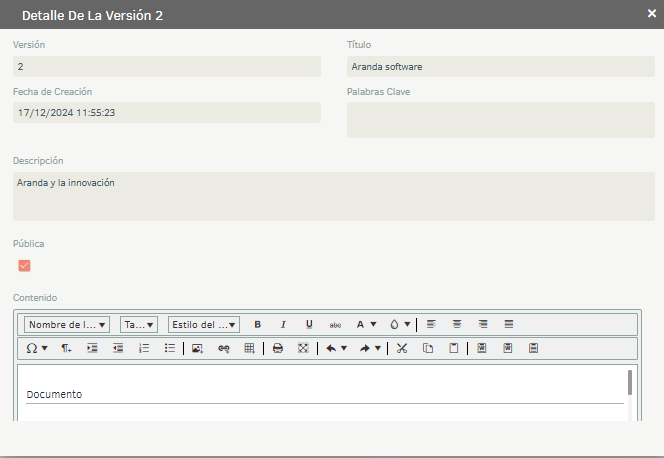This screenshot has width=664, height=458.
Task: Click the Fecha de Creación field
Action: pos(167,113)
